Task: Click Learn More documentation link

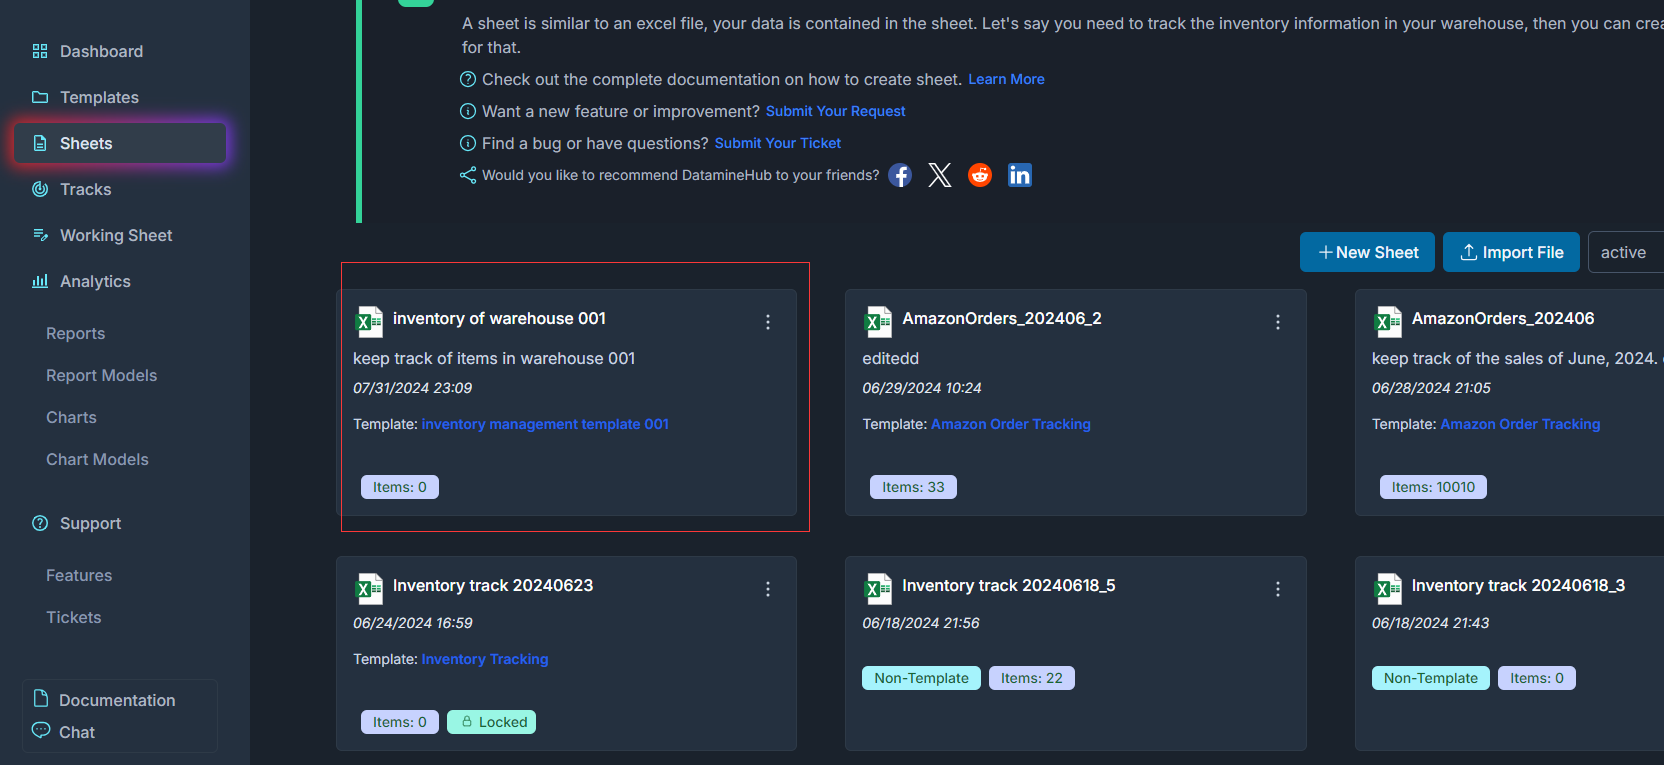Action: point(1006,79)
